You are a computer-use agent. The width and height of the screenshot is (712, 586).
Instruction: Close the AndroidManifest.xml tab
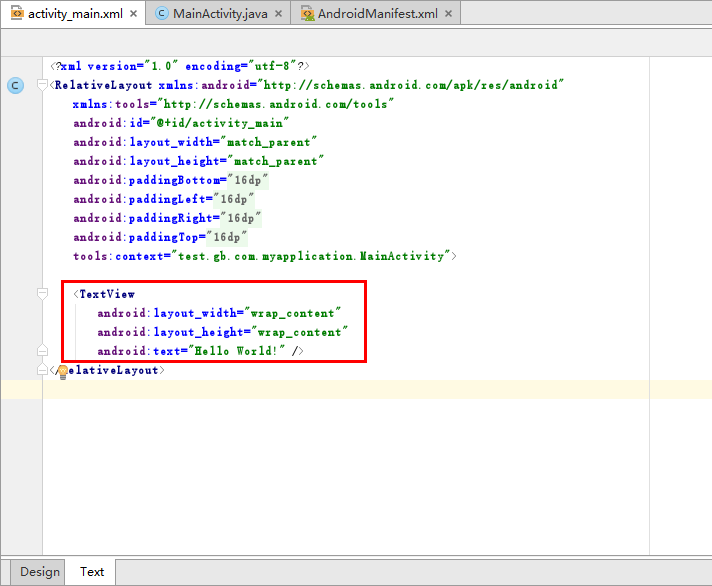click(x=449, y=14)
